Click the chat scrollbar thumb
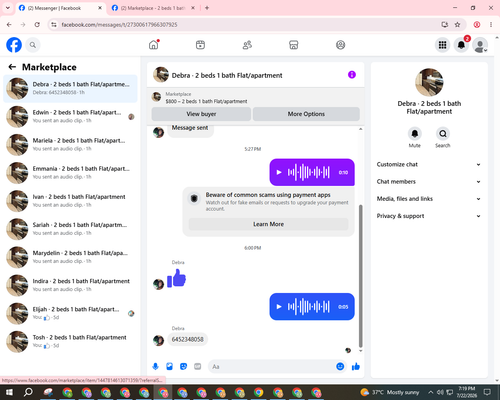The width and height of the screenshot is (500, 400). 360,276
